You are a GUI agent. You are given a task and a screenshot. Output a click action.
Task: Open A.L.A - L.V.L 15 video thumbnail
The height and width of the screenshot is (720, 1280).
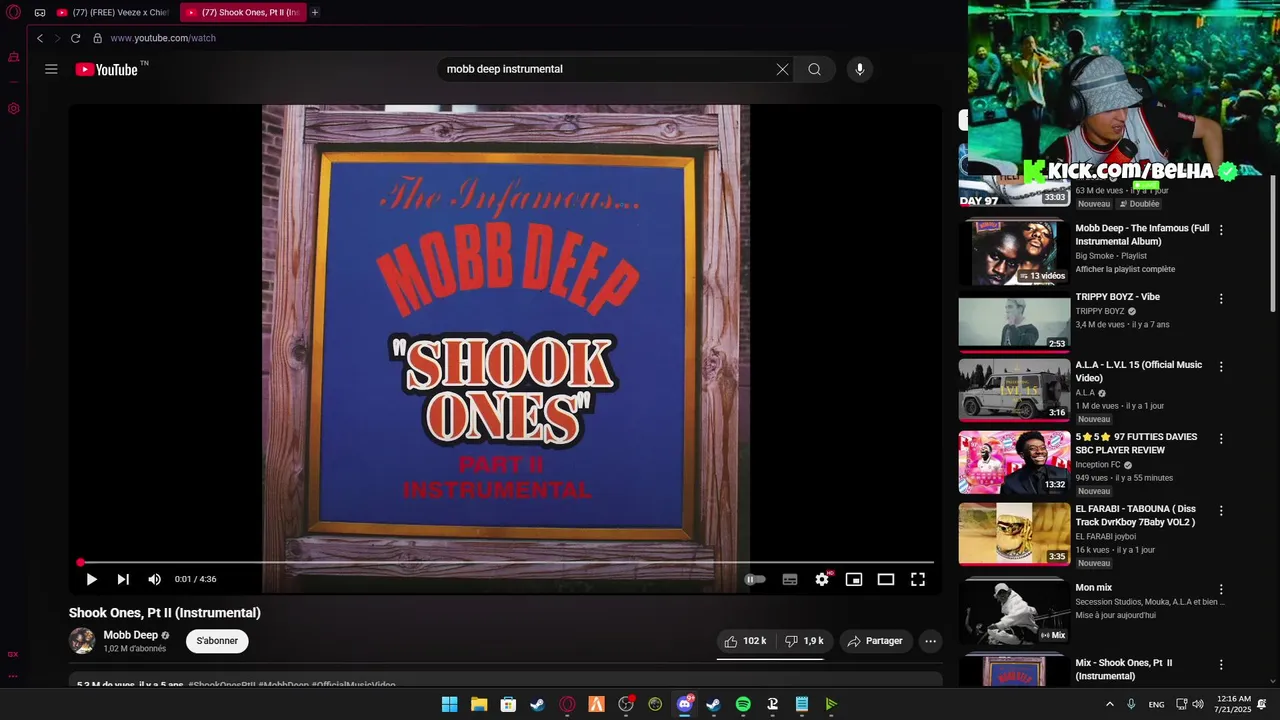1014,390
